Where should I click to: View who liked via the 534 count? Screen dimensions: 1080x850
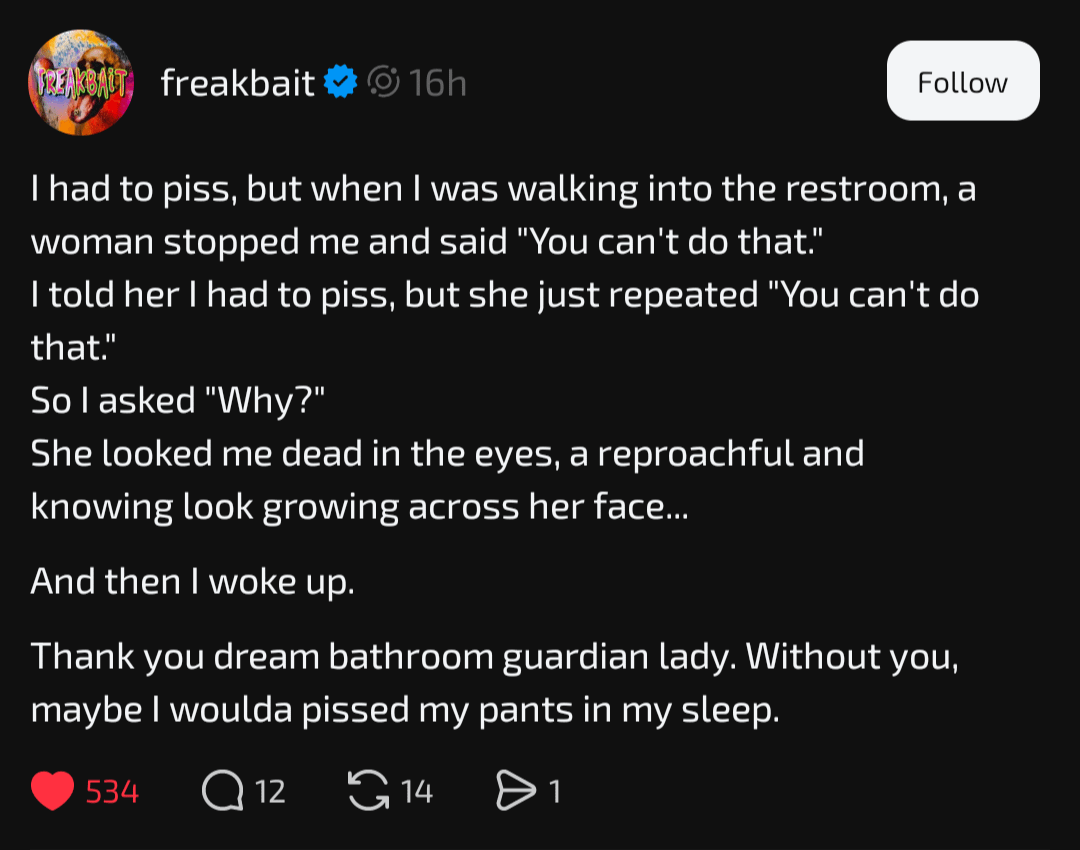click(x=112, y=792)
